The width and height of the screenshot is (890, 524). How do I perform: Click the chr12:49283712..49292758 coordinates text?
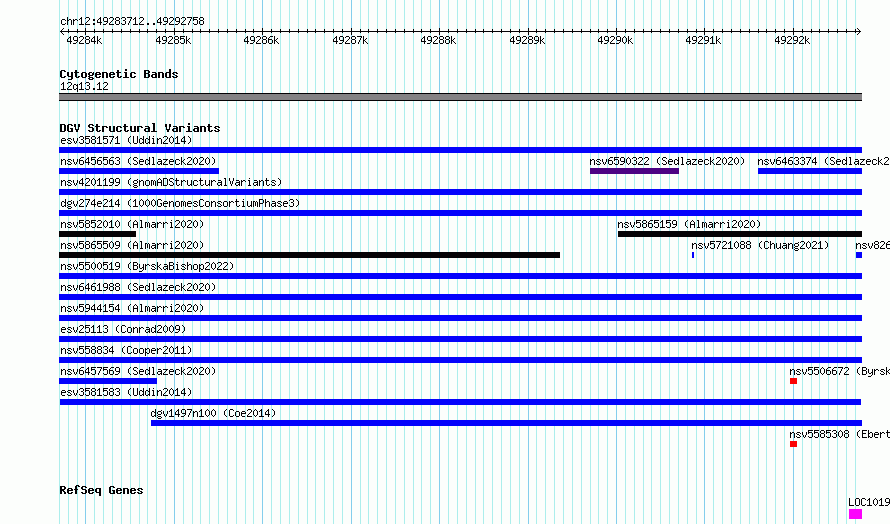point(132,22)
